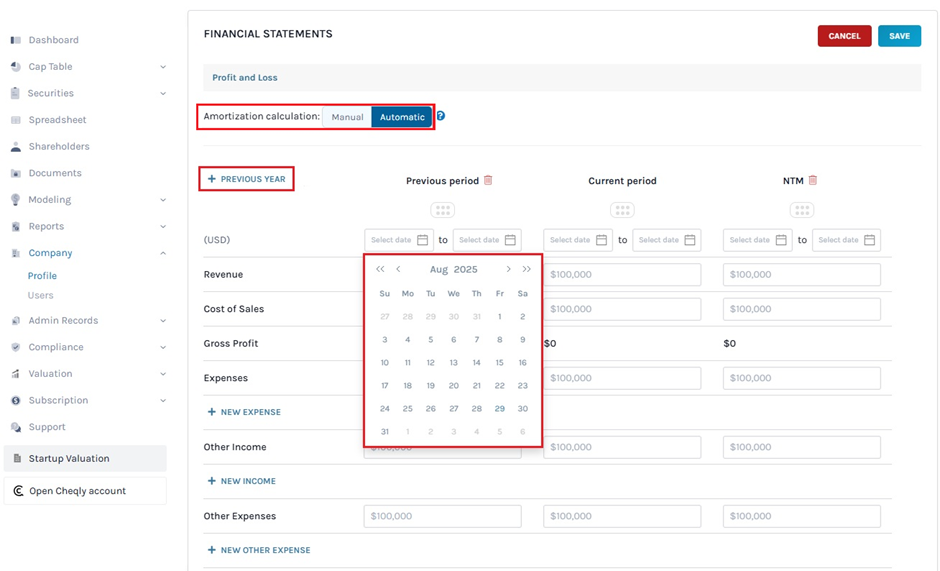Pick August 15 in the calendar
The height and width of the screenshot is (571, 940).
click(499, 363)
